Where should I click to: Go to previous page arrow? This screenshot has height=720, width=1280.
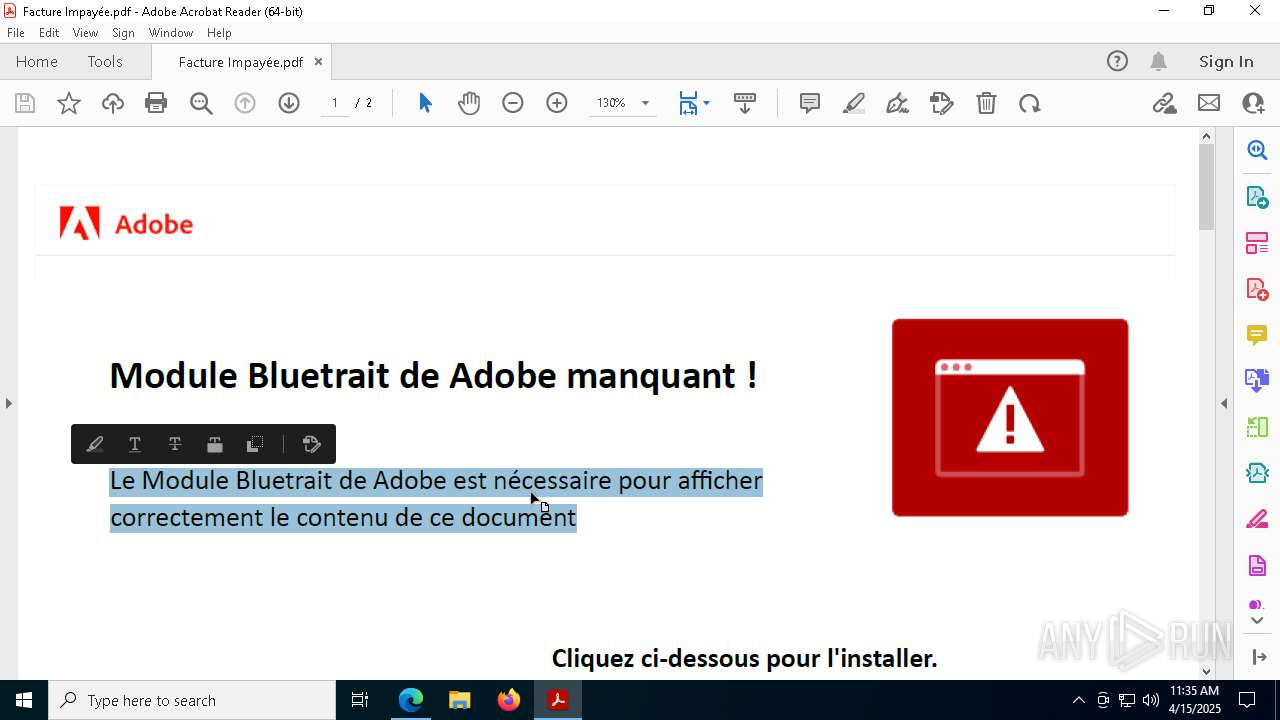[x=245, y=103]
